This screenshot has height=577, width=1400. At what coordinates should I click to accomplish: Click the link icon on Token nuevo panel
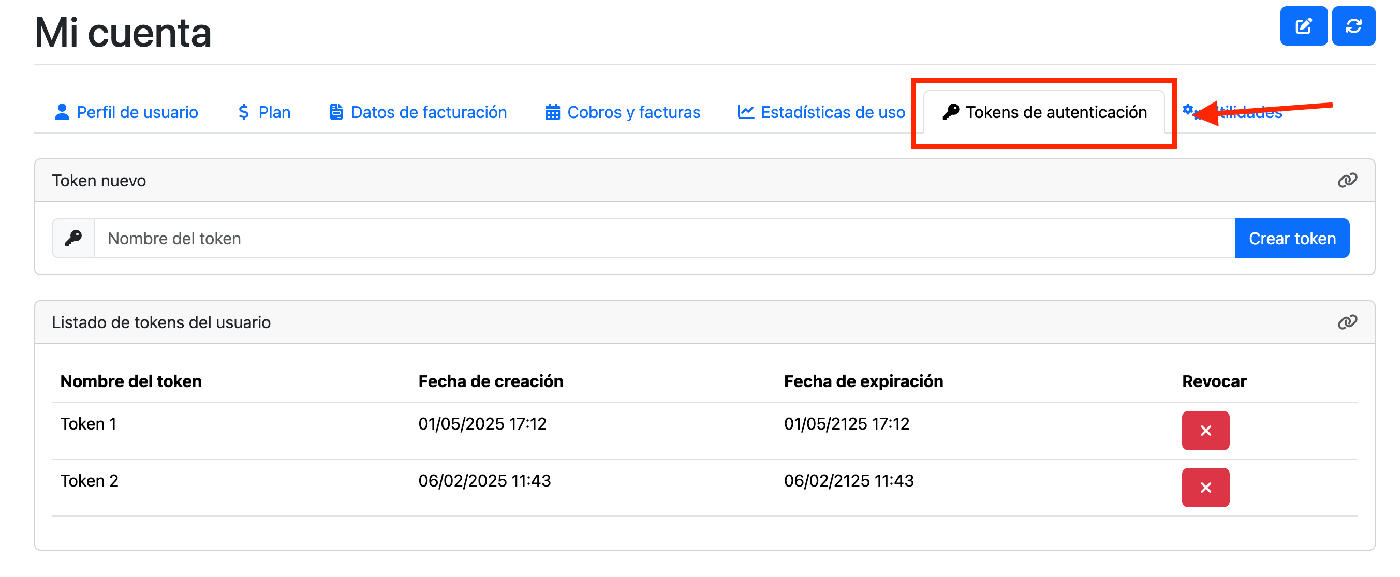1347,180
